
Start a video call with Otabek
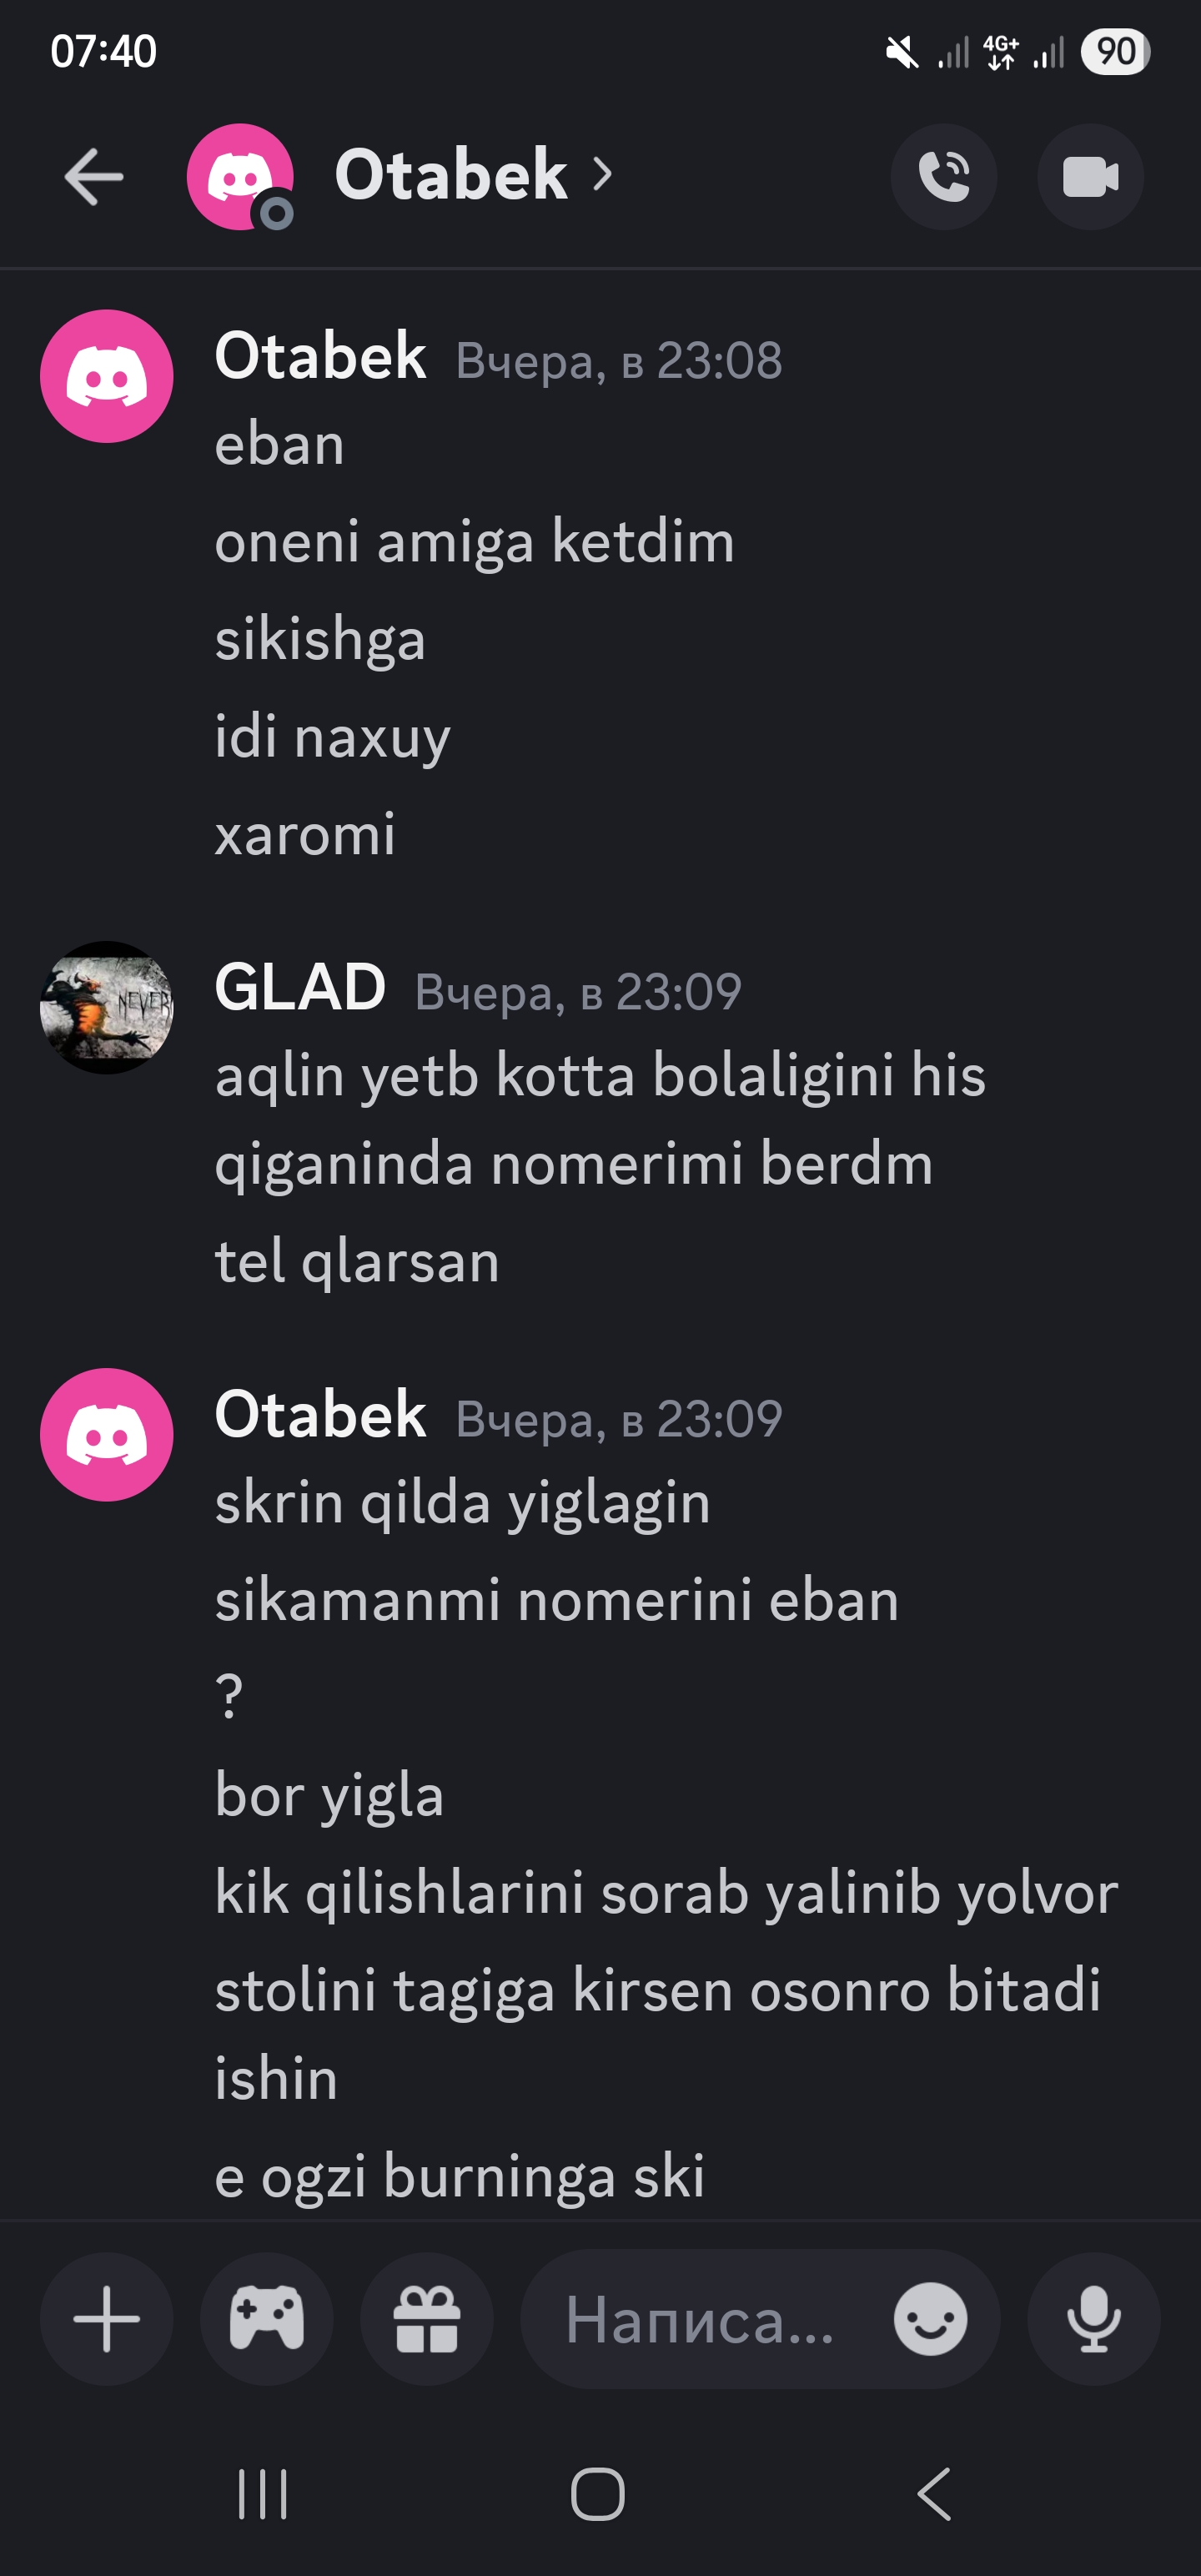click(1090, 177)
